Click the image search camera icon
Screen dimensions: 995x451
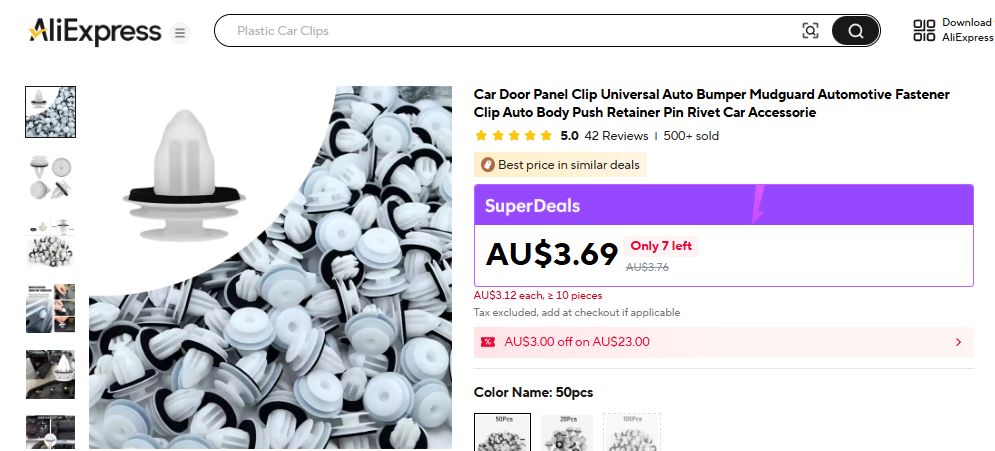(x=810, y=31)
